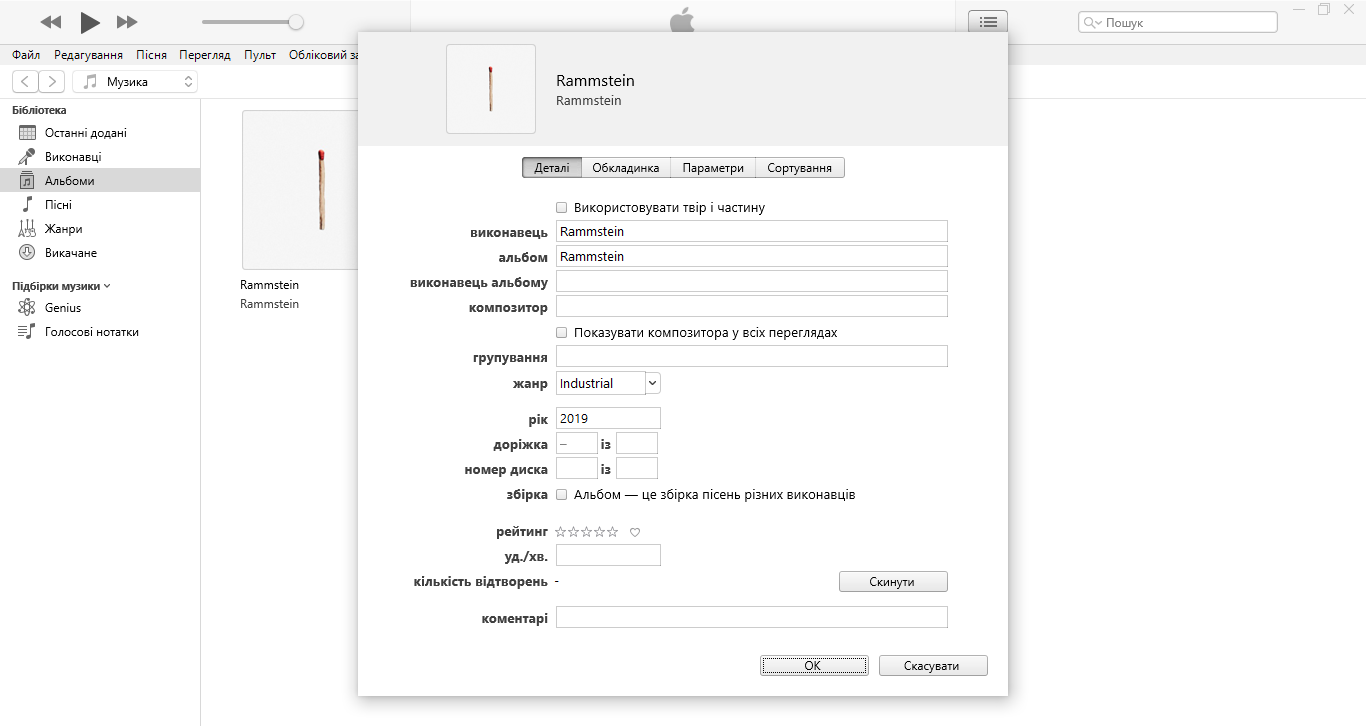This screenshot has height=726, width=1366.
Task: Go forward with the right arrow button
Action: click(x=52, y=82)
